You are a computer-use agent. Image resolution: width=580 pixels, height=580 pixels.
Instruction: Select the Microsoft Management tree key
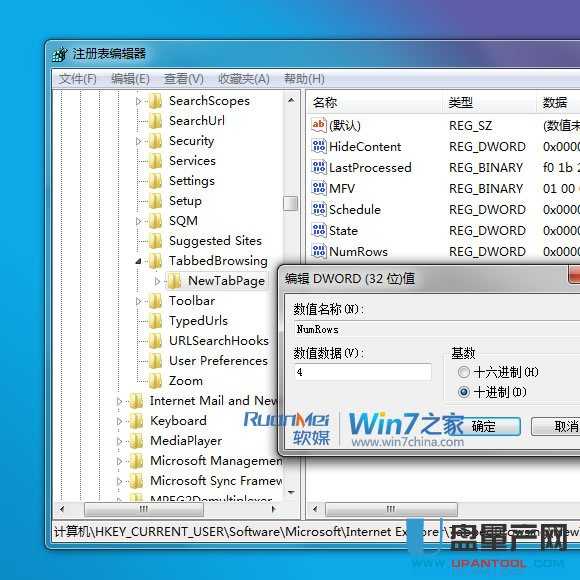pos(216,461)
